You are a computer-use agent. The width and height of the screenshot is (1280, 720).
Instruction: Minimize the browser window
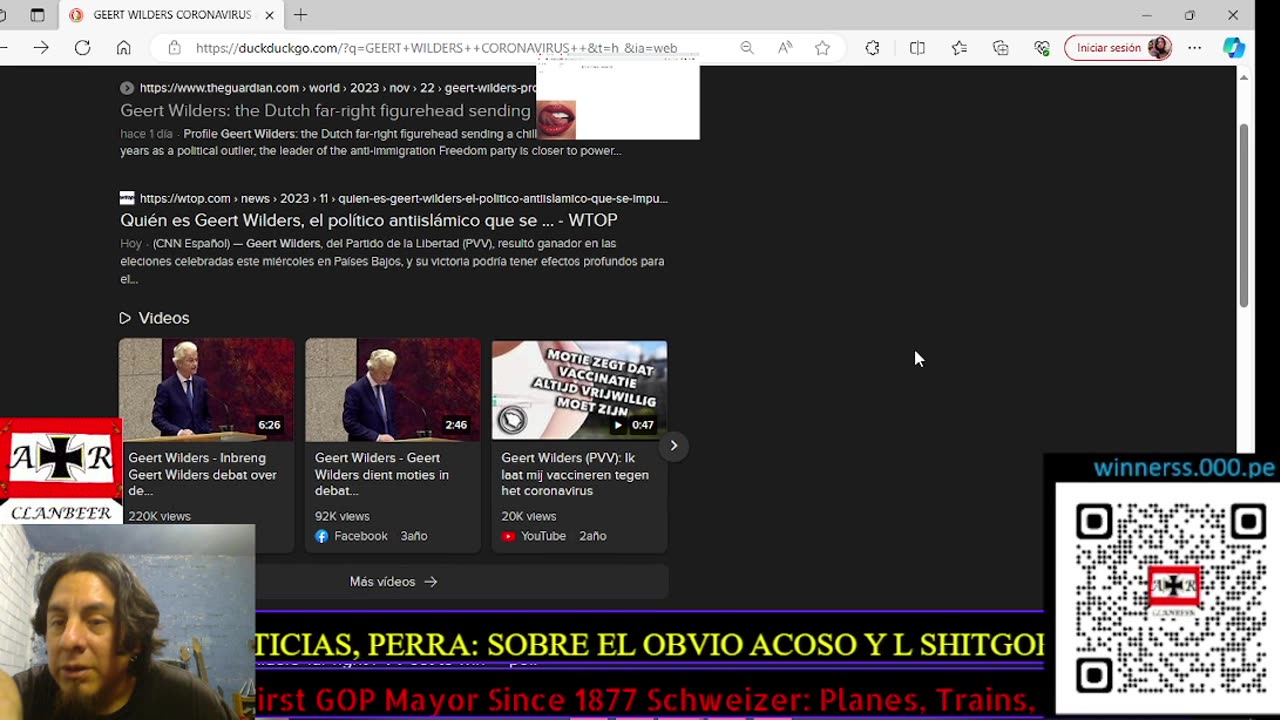(x=1147, y=15)
